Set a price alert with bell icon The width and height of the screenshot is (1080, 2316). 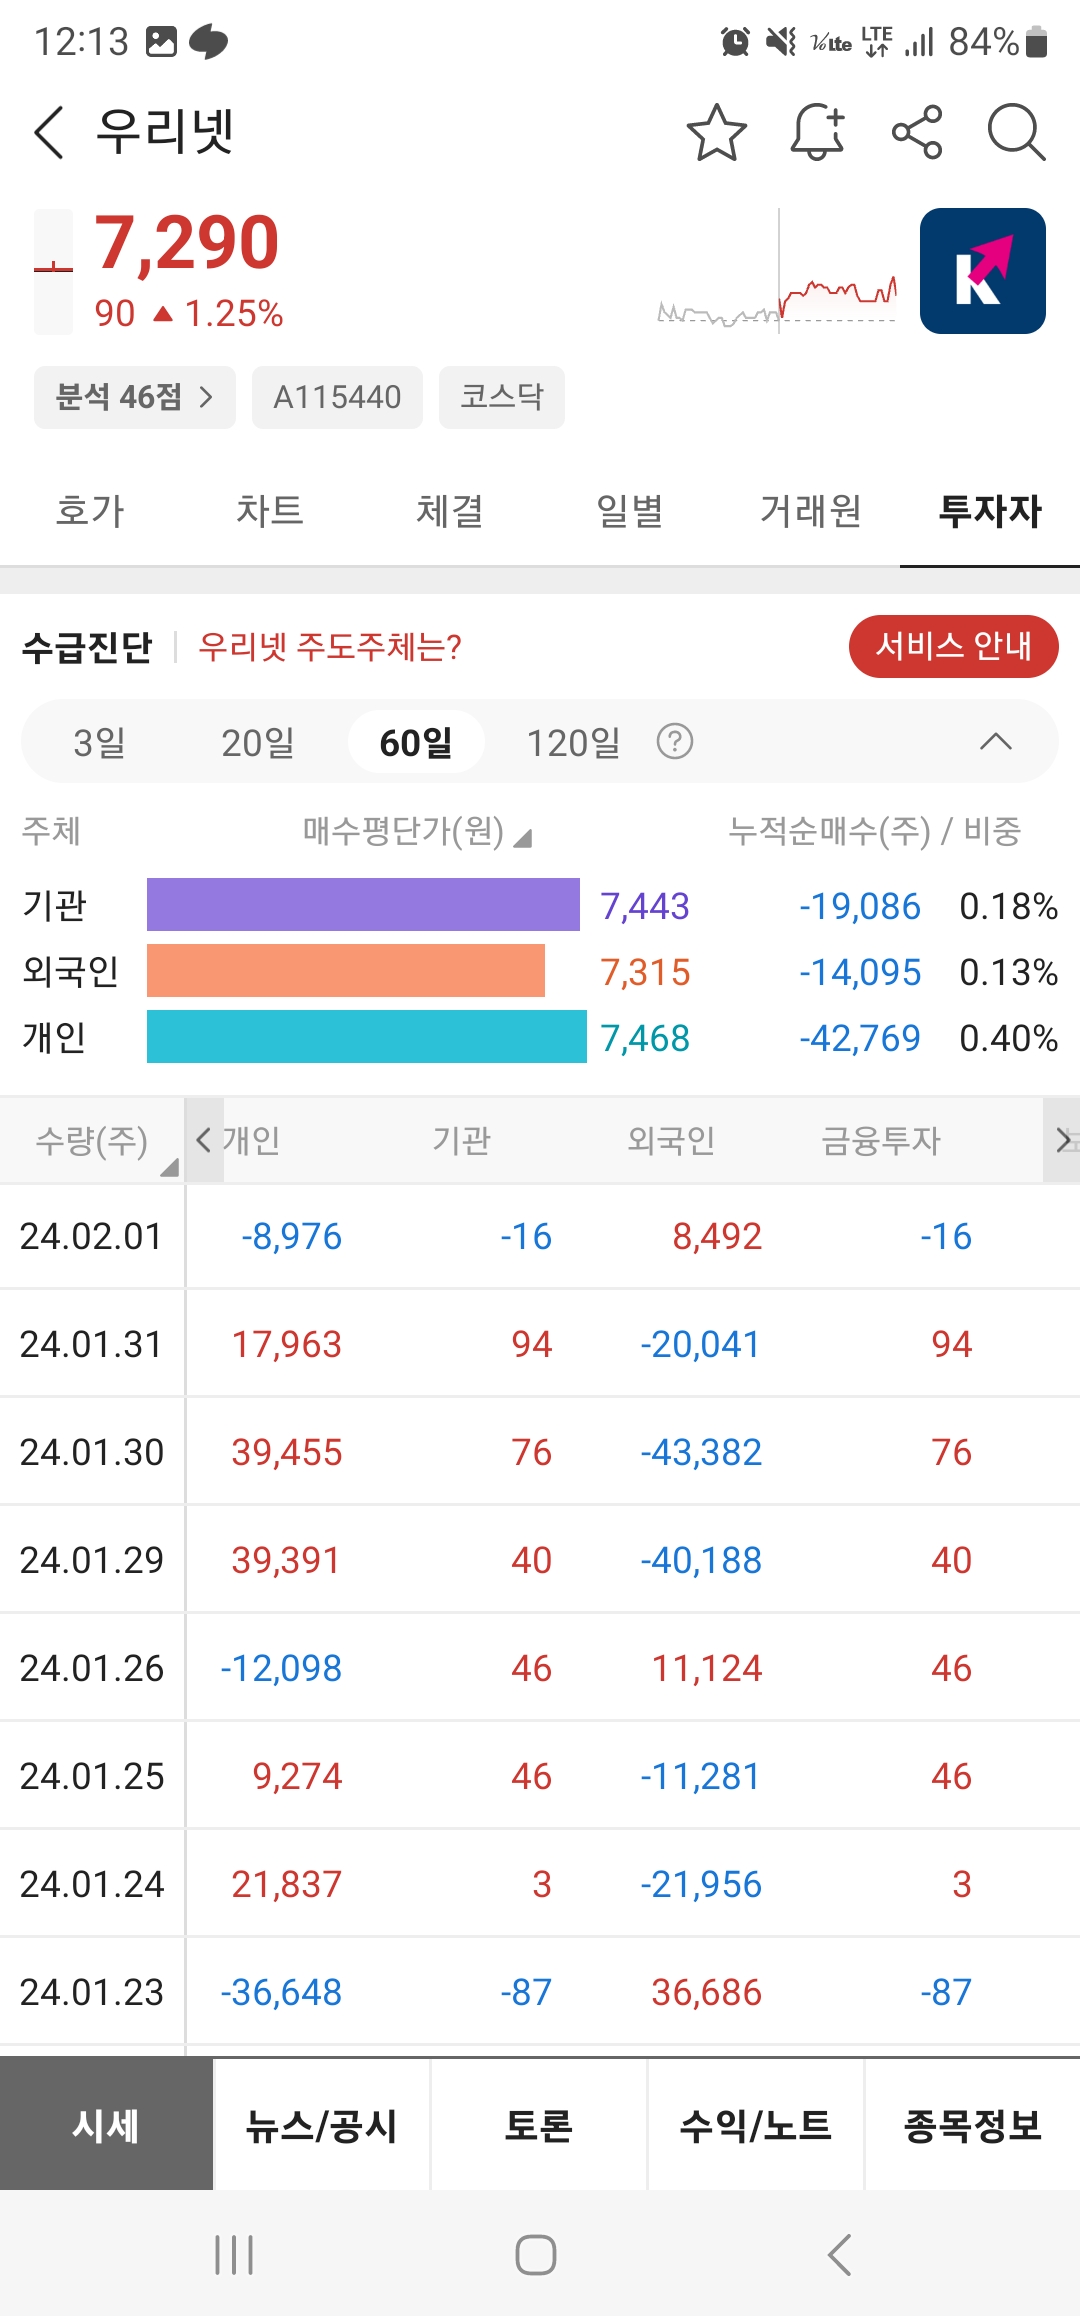pos(818,132)
